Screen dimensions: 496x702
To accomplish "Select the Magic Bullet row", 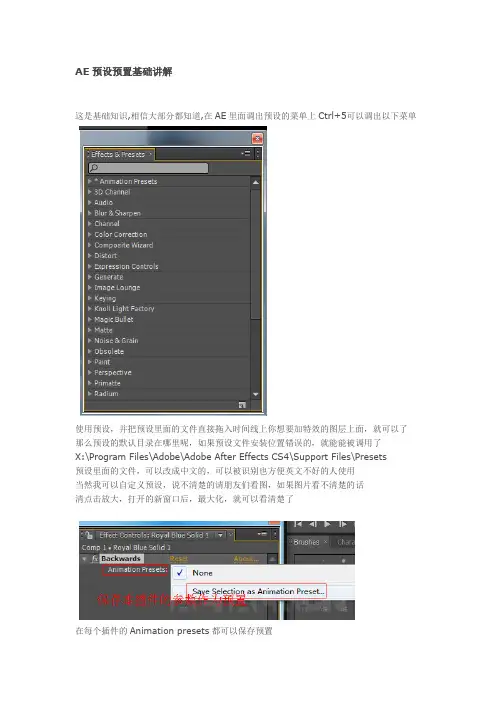I will pos(168,320).
